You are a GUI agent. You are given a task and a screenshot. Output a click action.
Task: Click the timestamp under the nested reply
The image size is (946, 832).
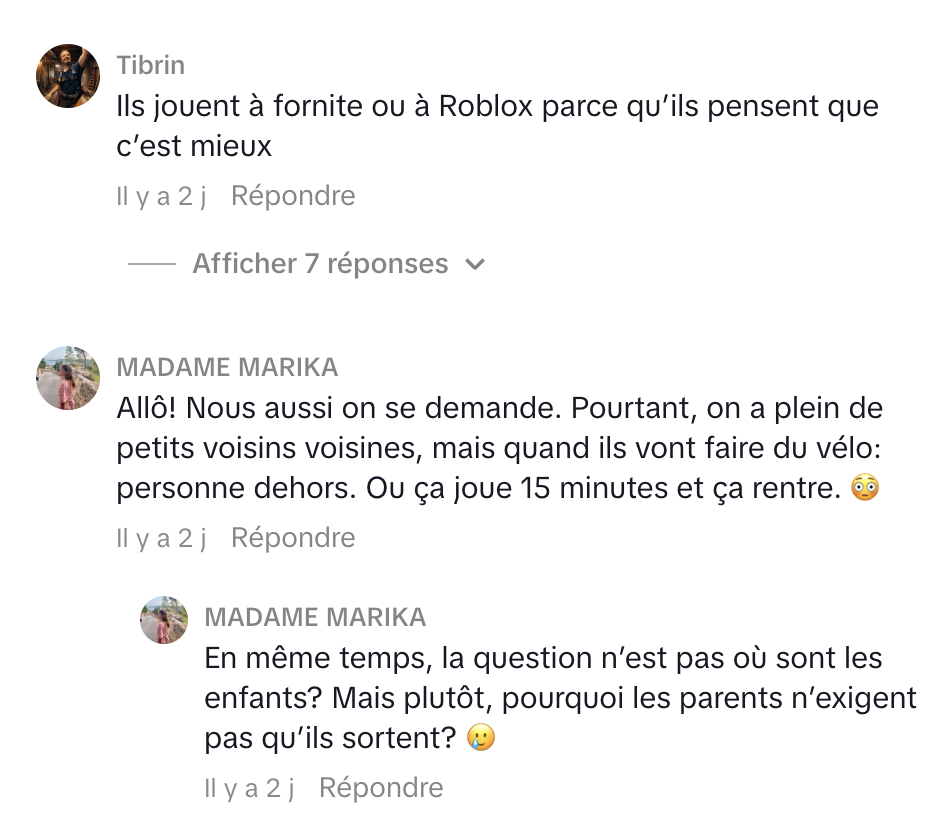click(x=249, y=788)
